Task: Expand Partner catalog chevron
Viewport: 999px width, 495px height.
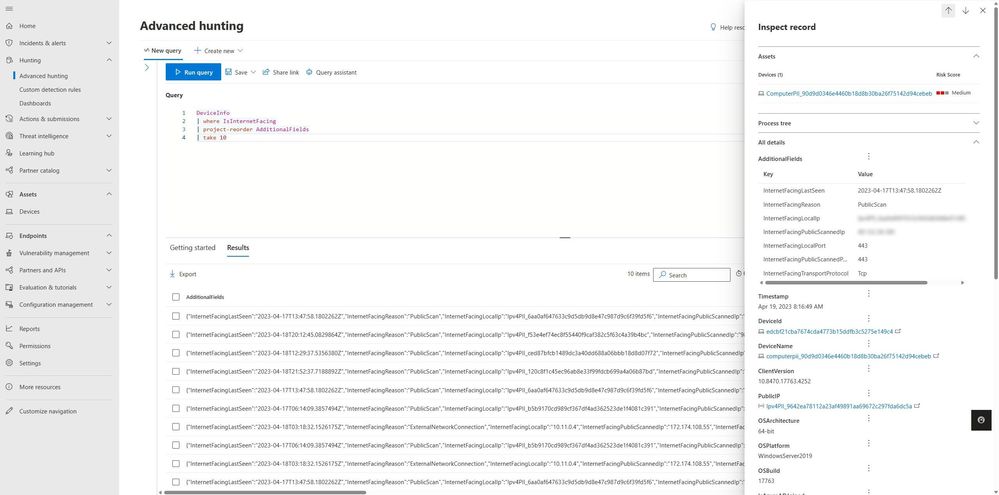Action: coord(109,171)
